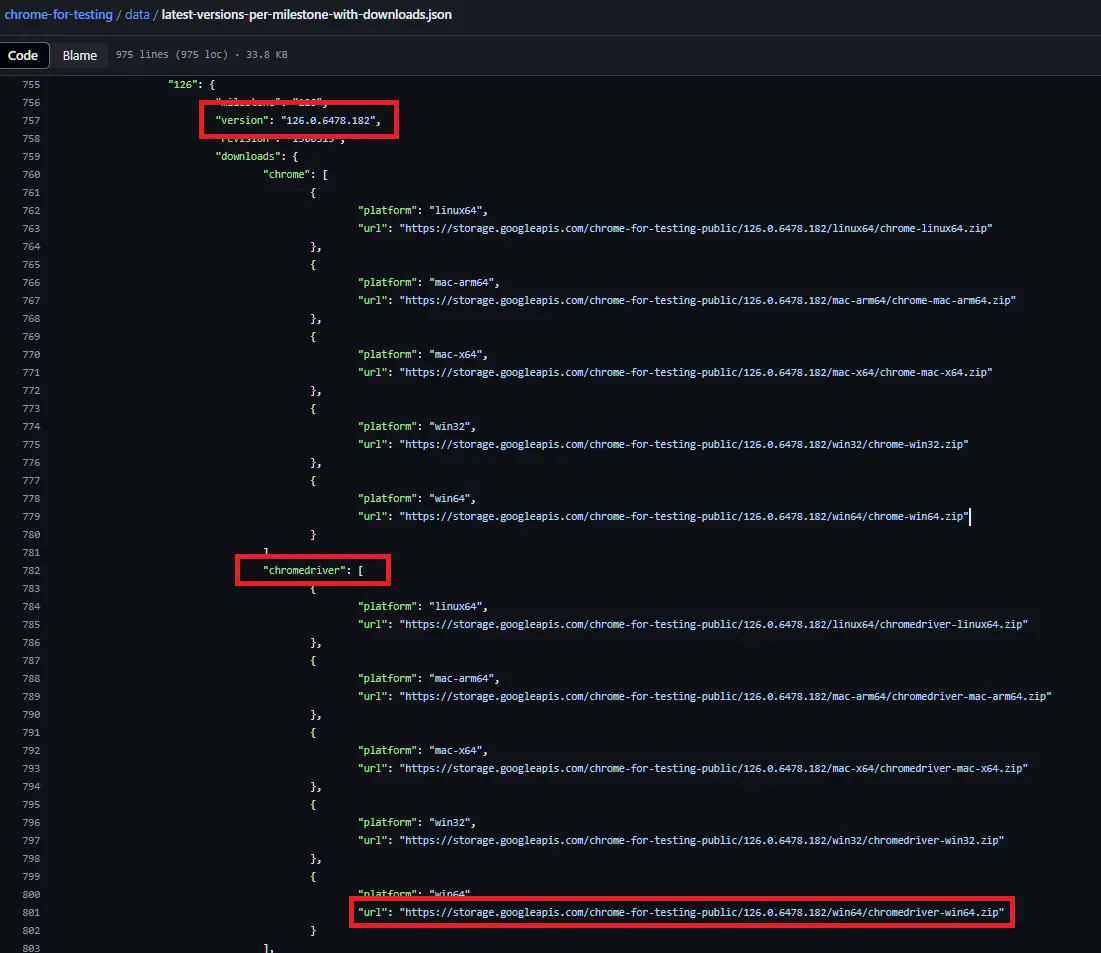Click the "downloads" key on line 759

(247, 156)
